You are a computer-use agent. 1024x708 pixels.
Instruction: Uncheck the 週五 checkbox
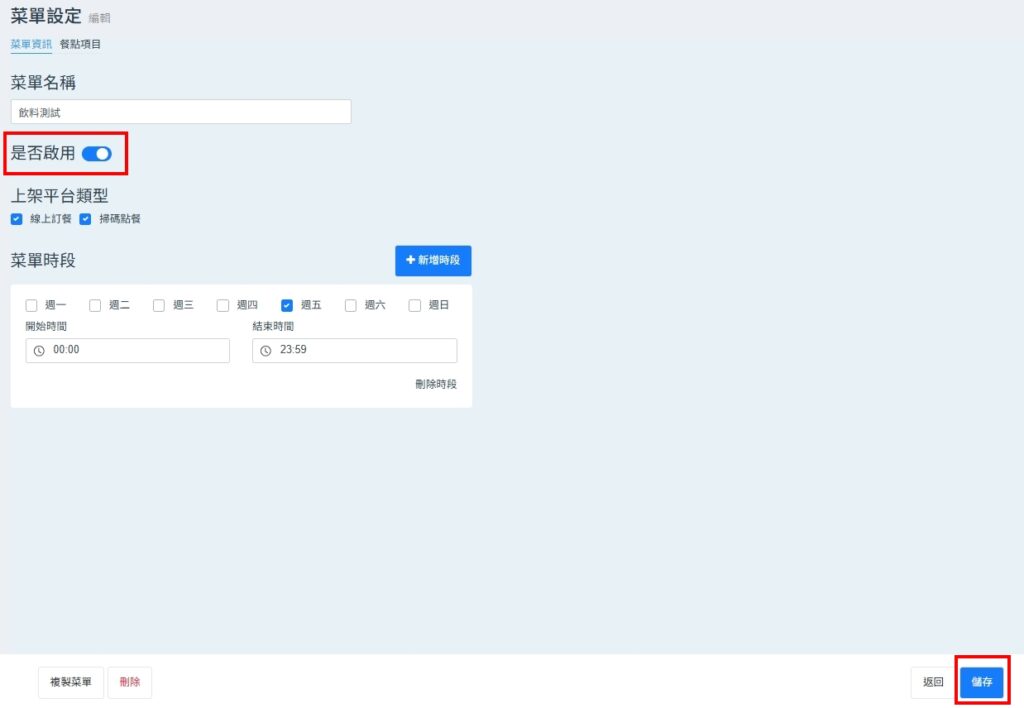[x=287, y=306]
